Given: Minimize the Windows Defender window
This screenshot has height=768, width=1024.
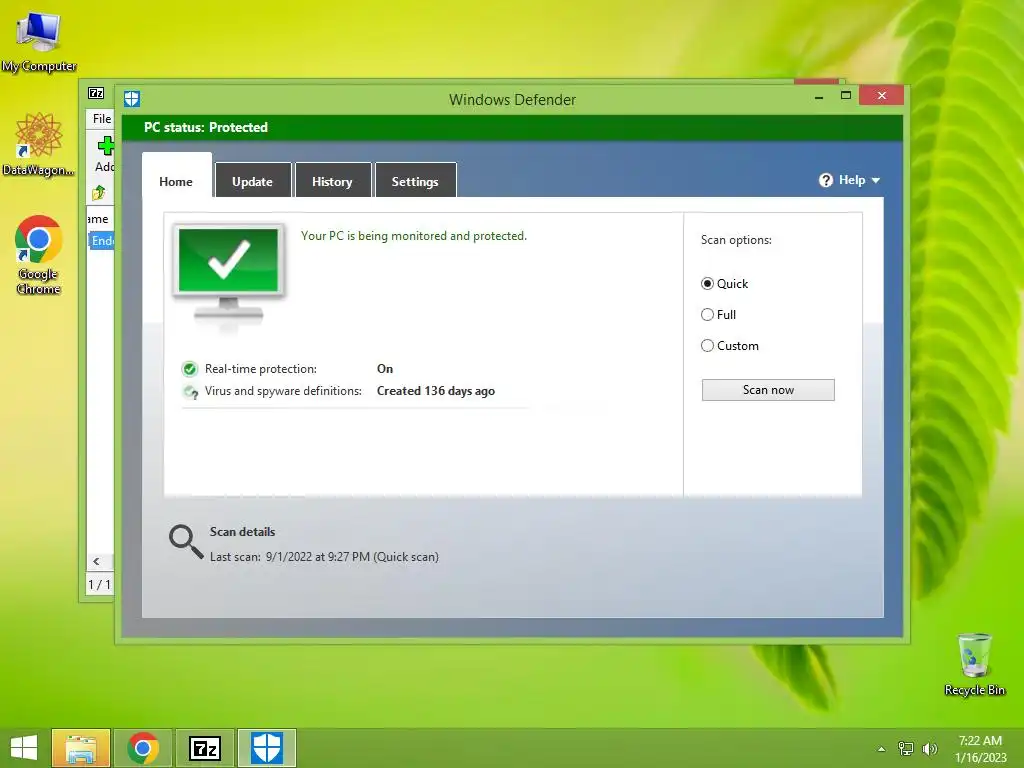Looking at the screenshot, I should pyautogui.click(x=819, y=96).
